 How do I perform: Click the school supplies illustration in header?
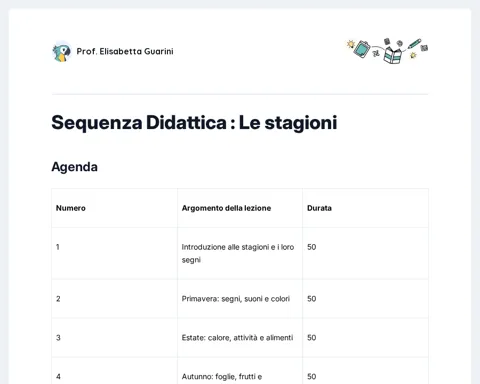tap(387, 51)
